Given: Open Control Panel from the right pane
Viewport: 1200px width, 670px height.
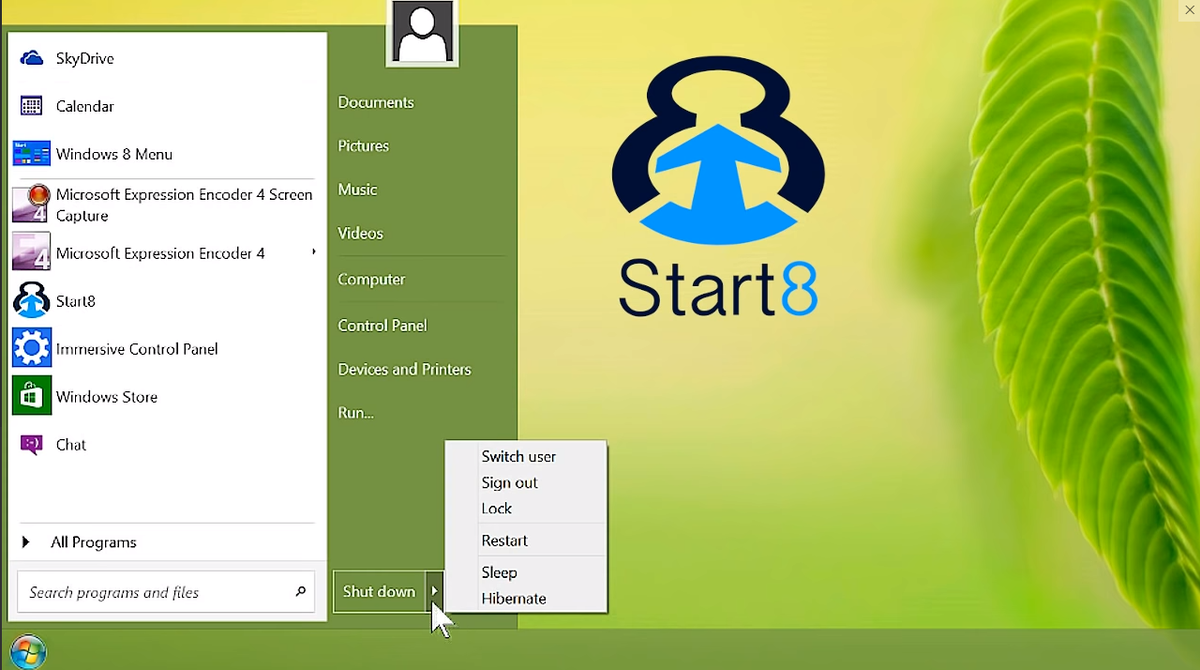Looking at the screenshot, I should [382, 325].
